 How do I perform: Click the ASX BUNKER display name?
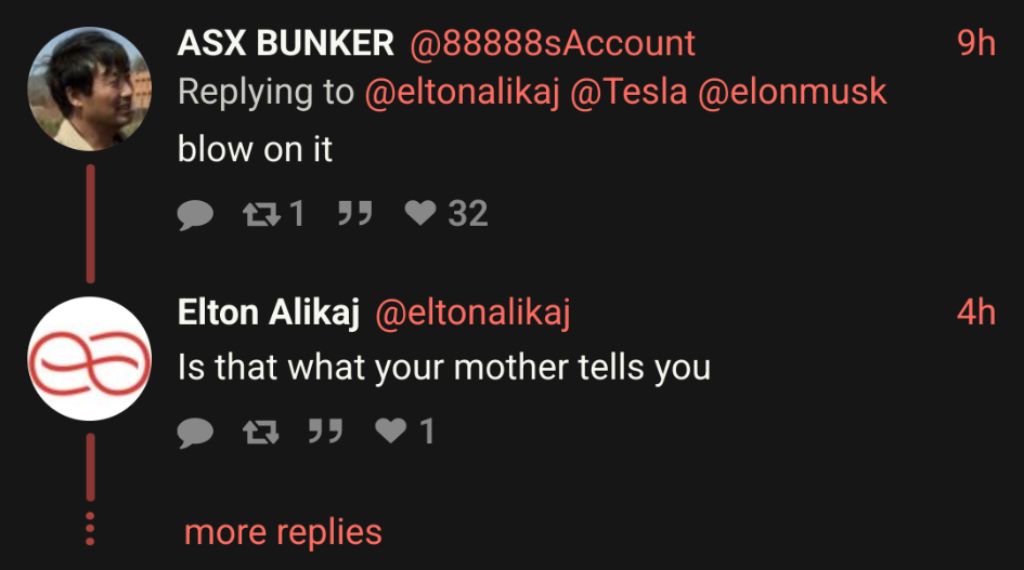coord(286,43)
